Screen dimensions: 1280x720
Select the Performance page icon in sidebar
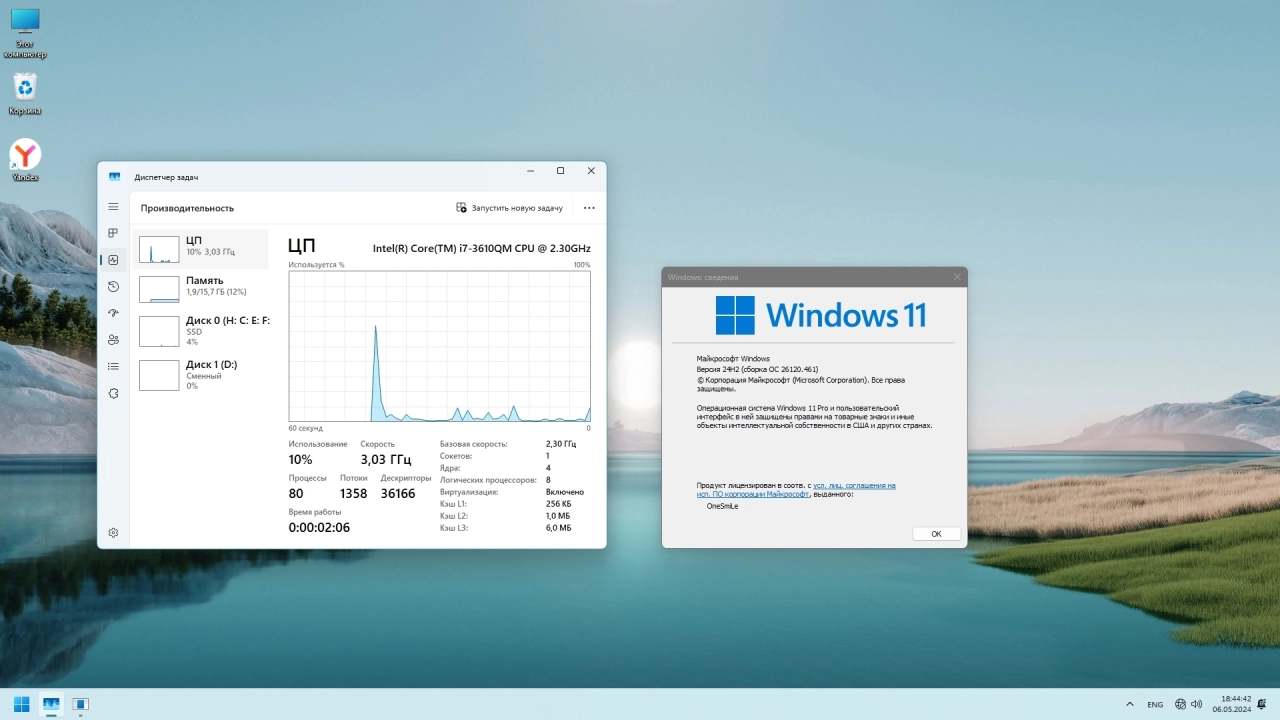pos(113,260)
